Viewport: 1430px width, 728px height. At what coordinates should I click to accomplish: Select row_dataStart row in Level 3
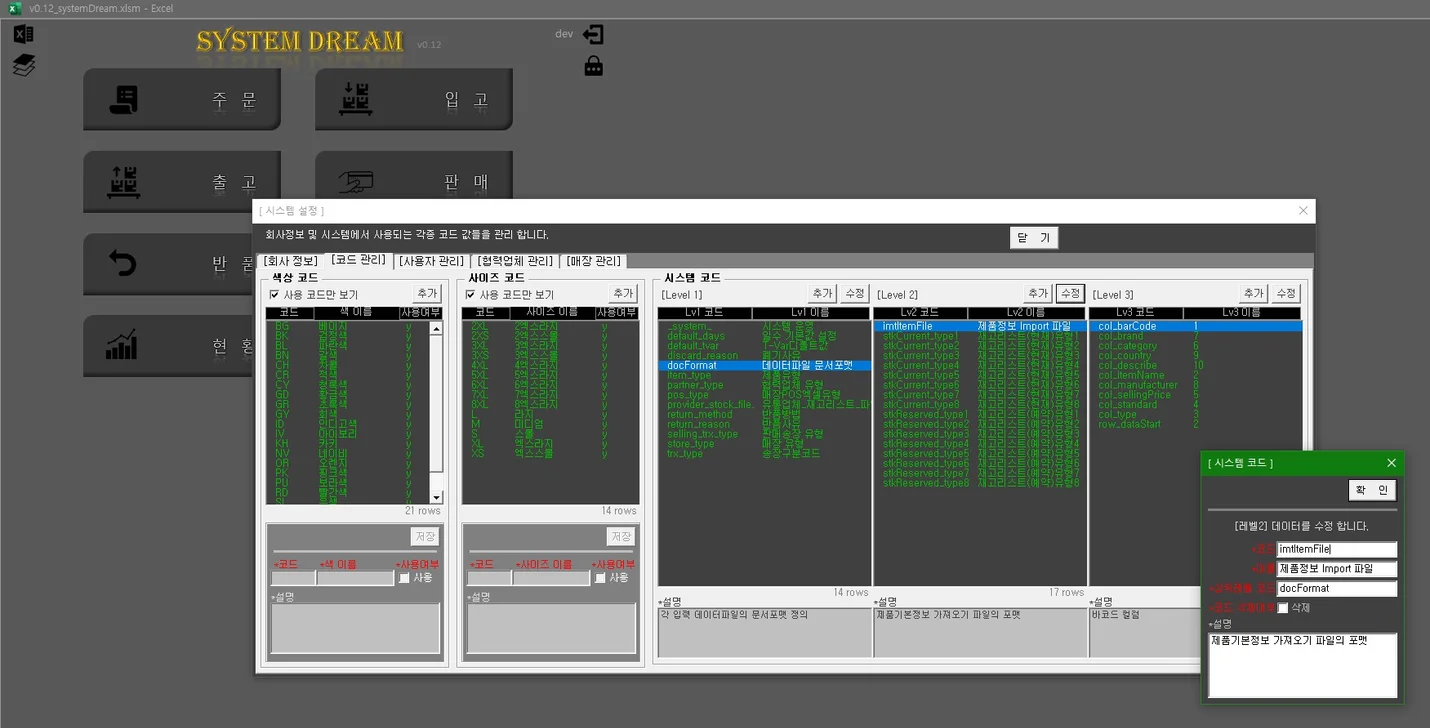coord(1196,424)
